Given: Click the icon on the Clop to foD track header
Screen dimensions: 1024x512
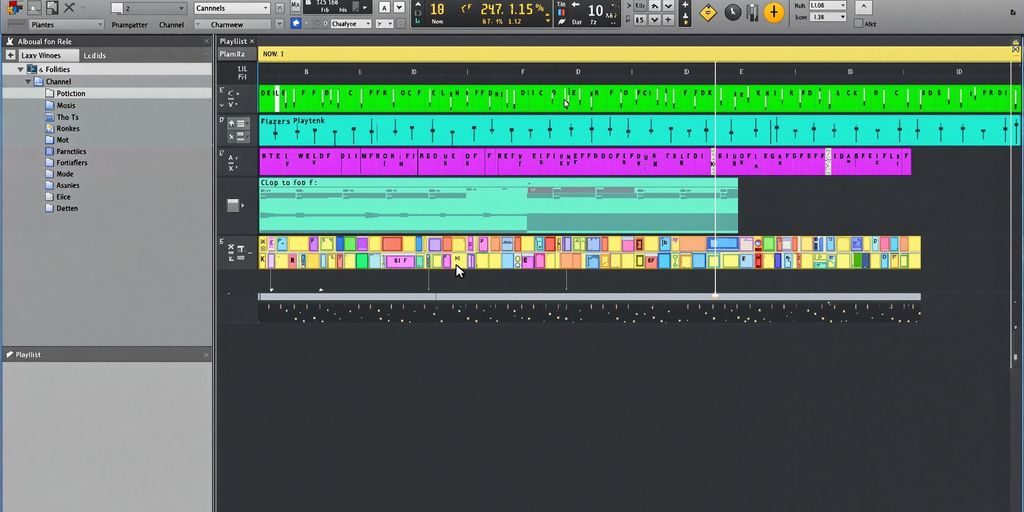Looking at the screenshot, I should 234,205.
